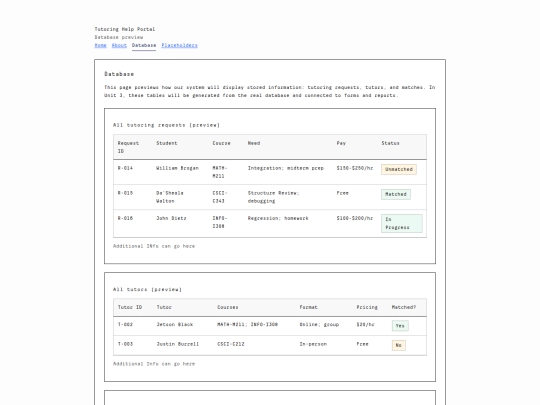Open the Placeholders navigation link
Image resolution: width=540 pixels, height=405 pixels.
(179, 45)
